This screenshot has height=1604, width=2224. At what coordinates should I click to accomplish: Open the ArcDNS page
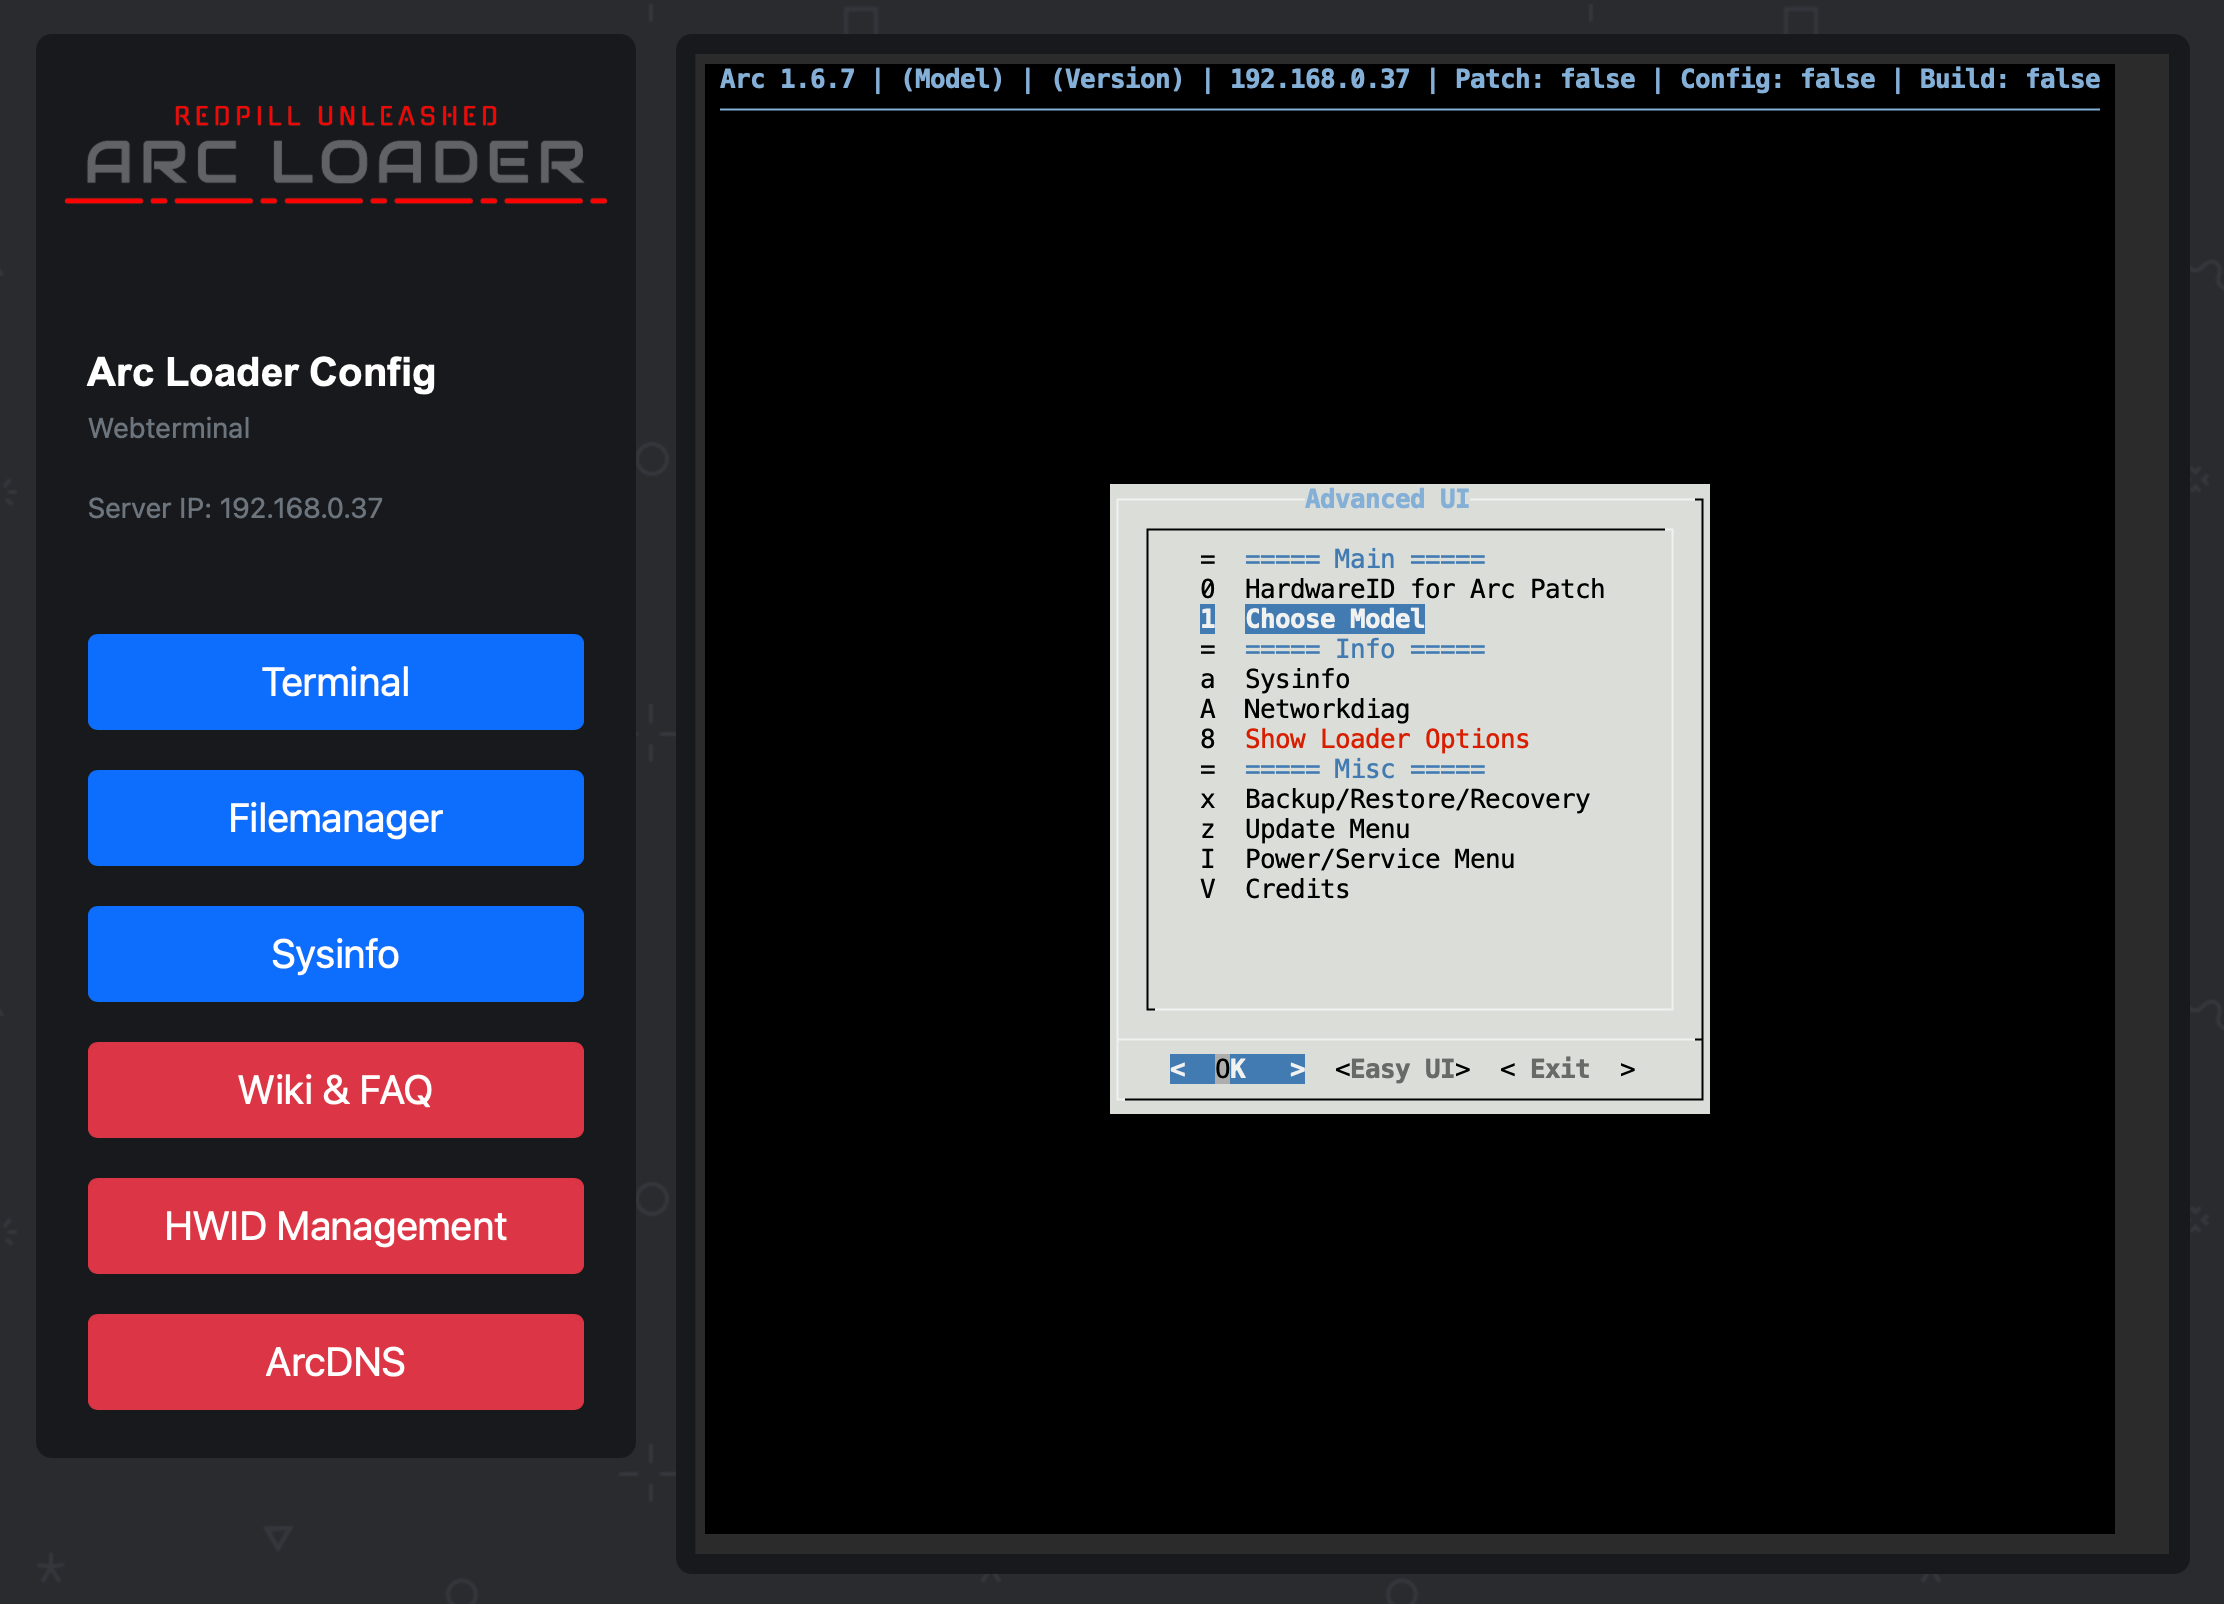[x=335, y=1362]
